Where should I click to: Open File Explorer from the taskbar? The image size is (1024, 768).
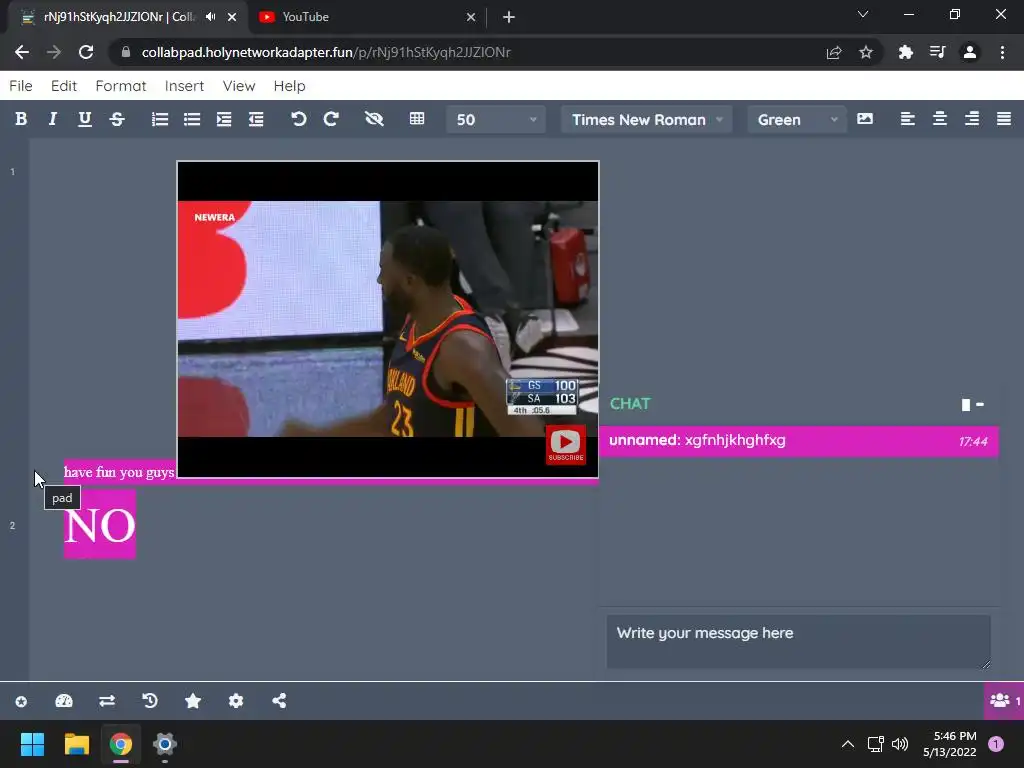click(x=76, y=744)
